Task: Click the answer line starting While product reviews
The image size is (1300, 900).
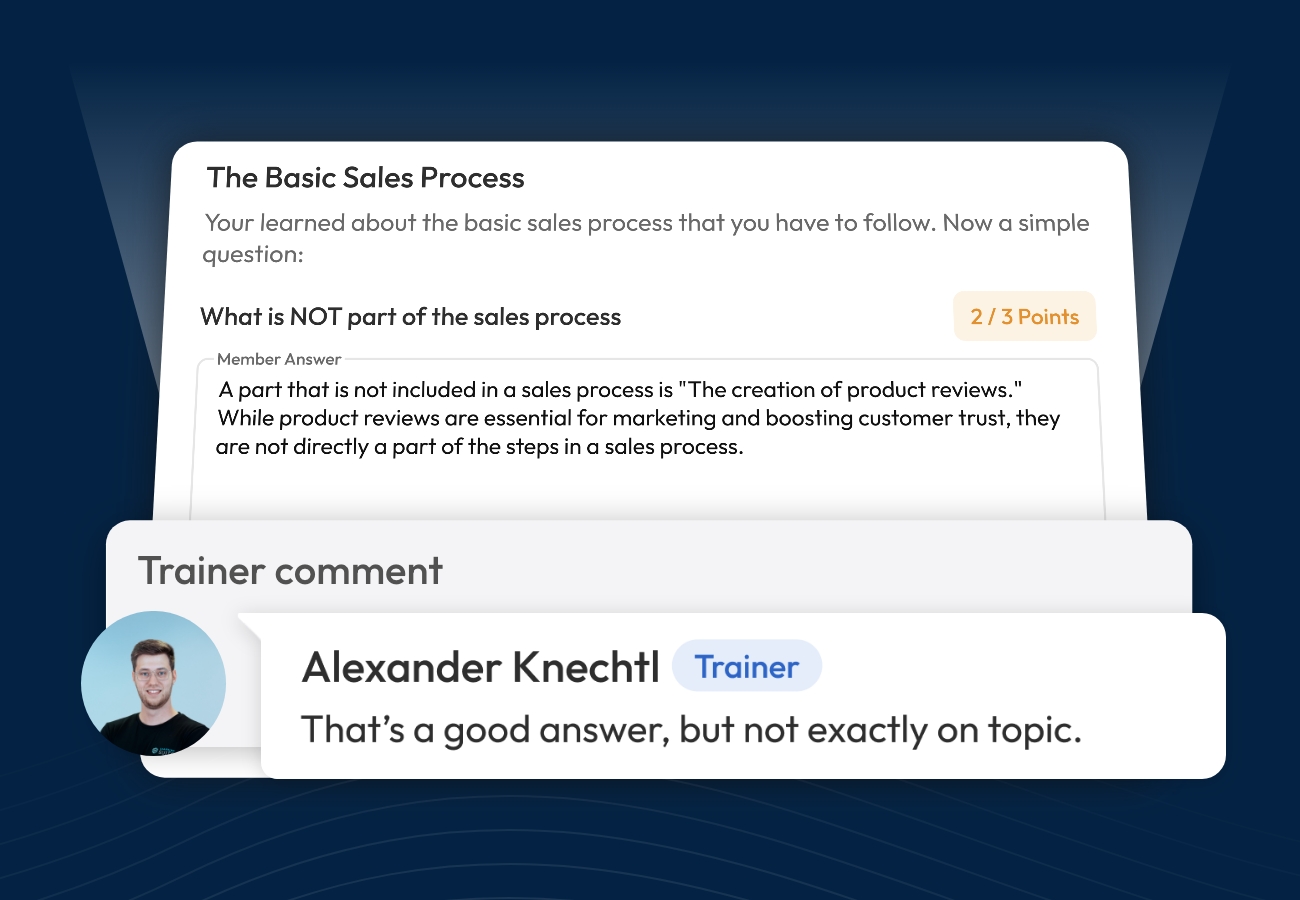Action: coord(638,418)
